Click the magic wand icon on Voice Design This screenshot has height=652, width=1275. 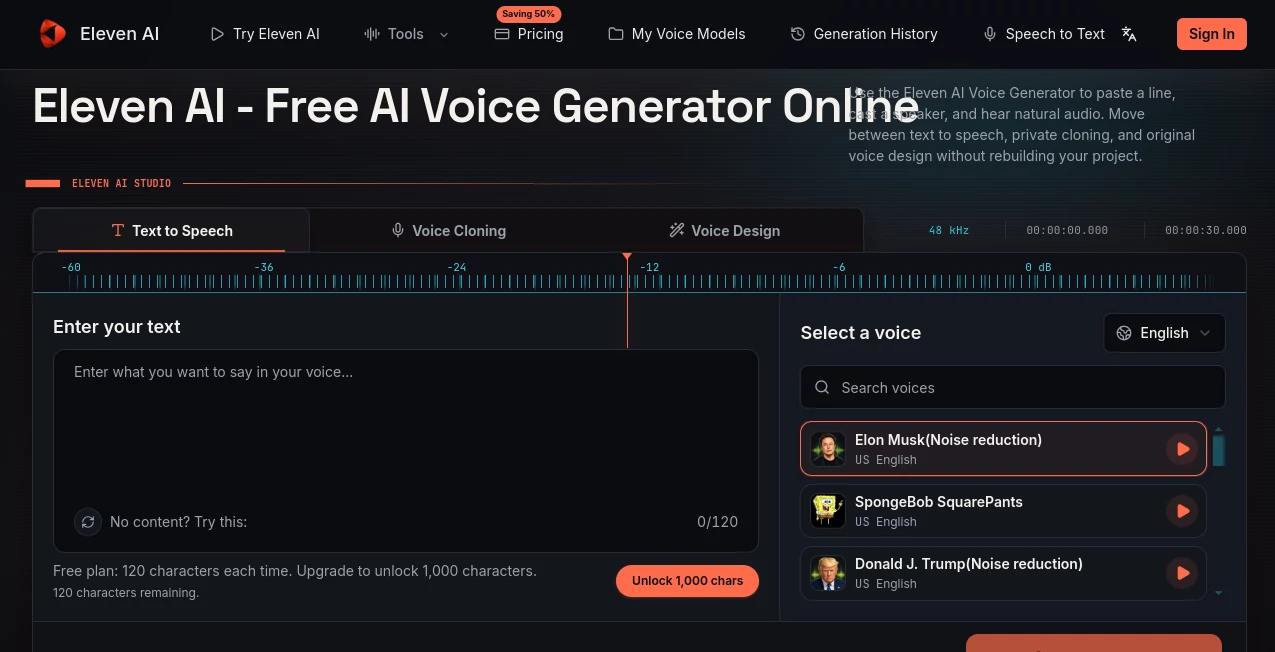coord(677,231)
